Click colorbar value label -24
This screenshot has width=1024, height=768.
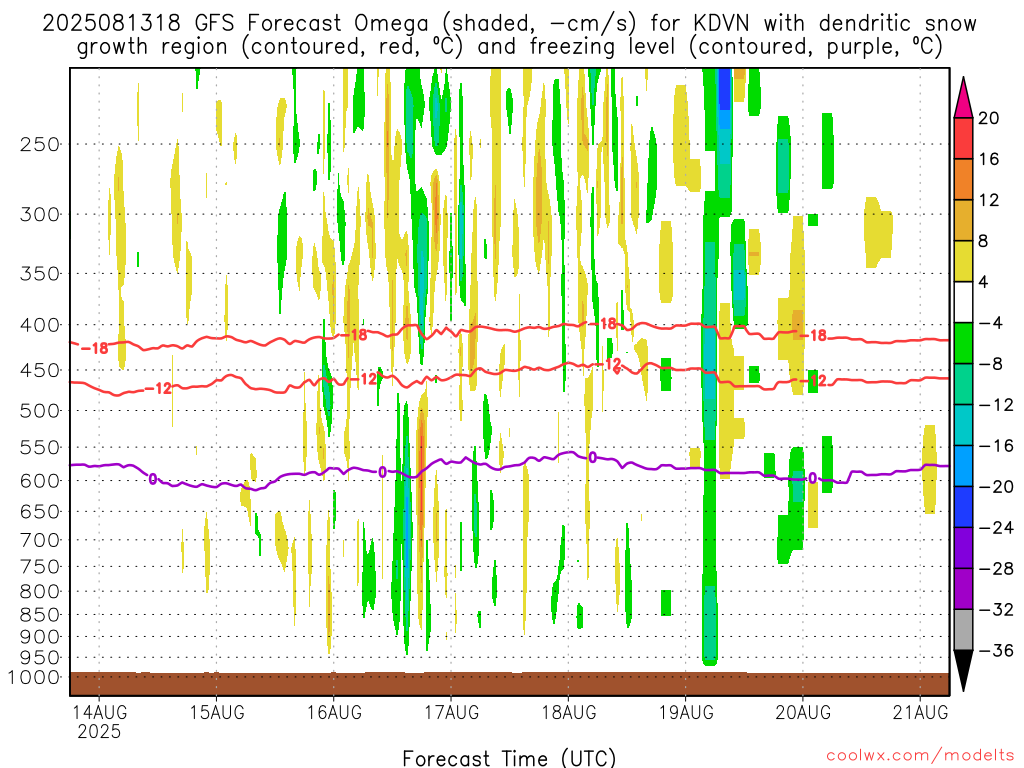pyautogui.click(x=996, y=527)
